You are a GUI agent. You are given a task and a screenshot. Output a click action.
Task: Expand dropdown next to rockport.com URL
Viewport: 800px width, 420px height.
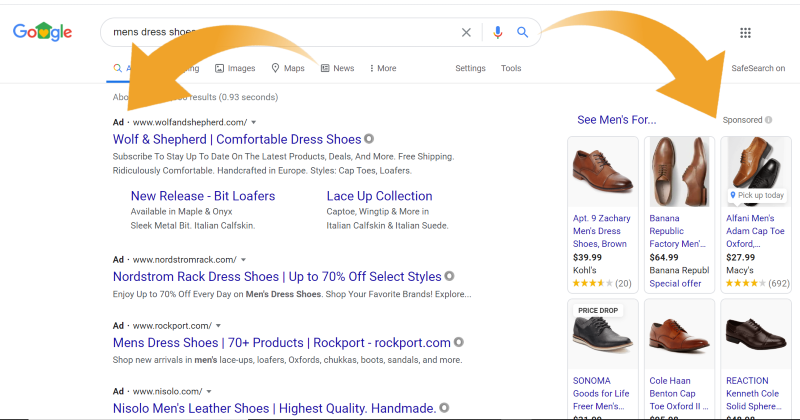218,326
